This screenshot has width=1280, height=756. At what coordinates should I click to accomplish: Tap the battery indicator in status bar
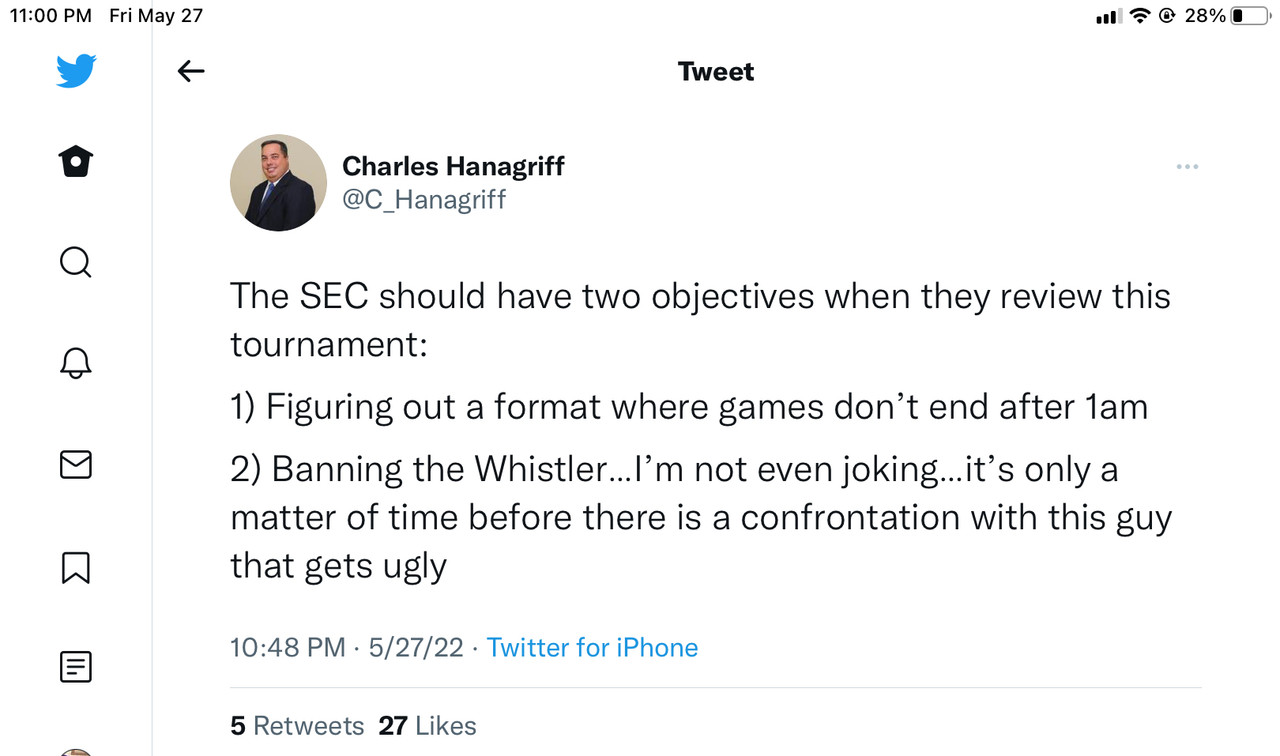1249,16
